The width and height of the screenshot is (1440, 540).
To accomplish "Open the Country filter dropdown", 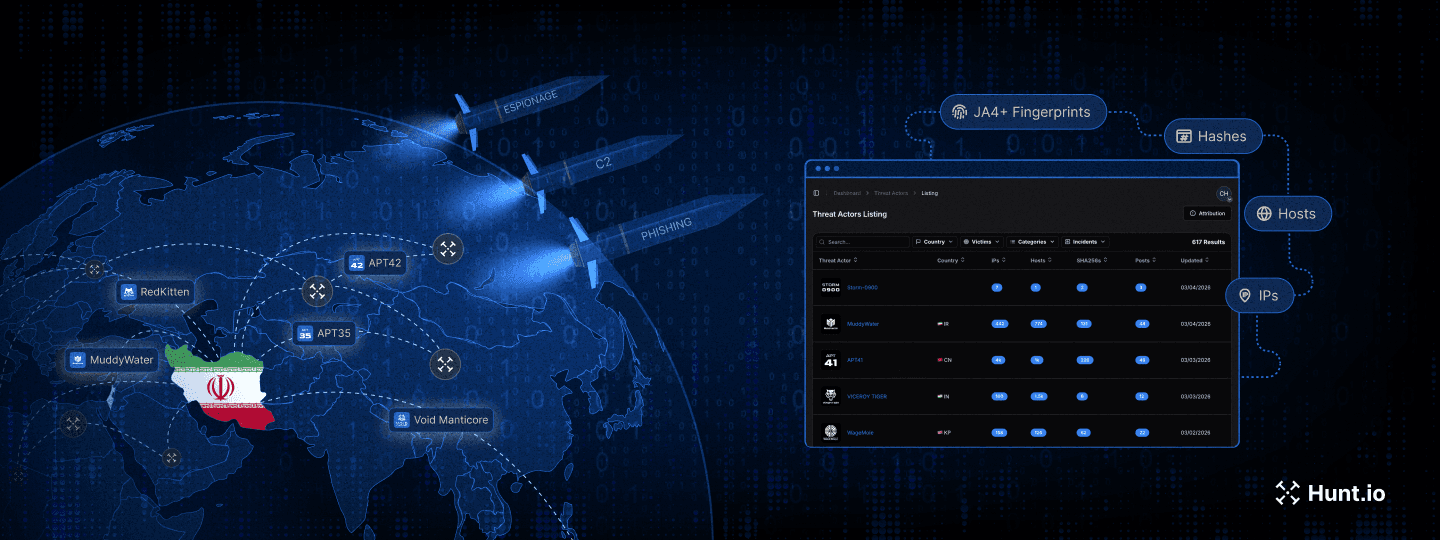I will 934,242.
